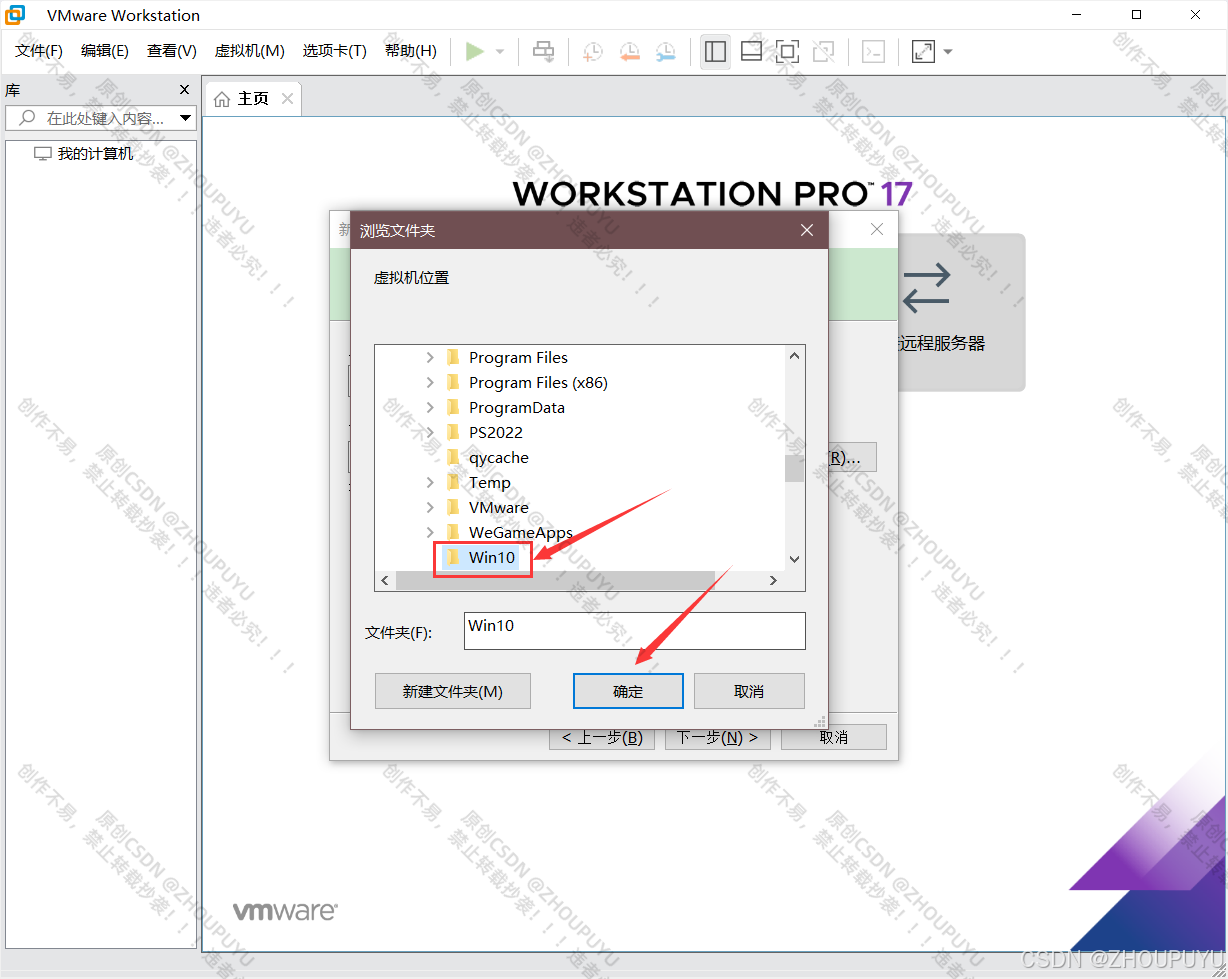Open the library search filter dropdown

click(186, 118)
